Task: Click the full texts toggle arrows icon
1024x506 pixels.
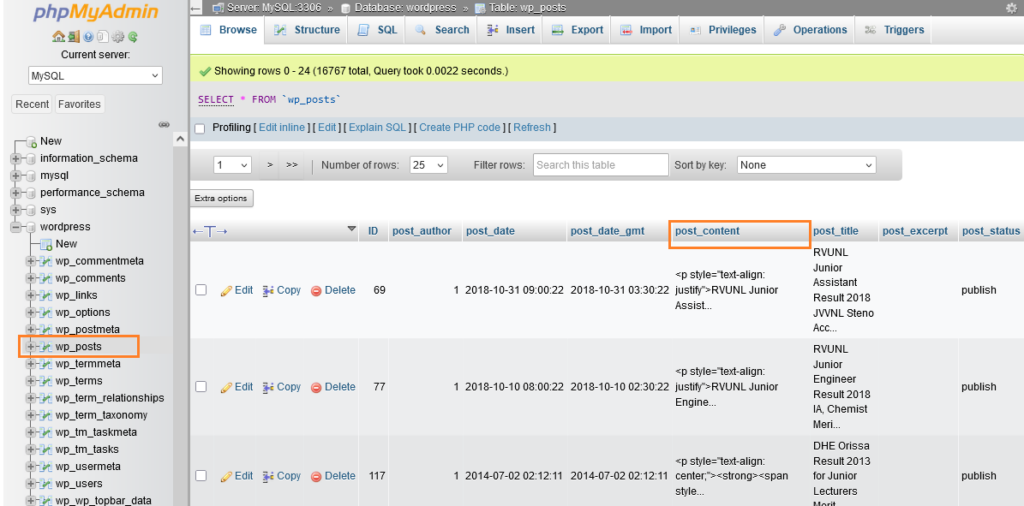Action: (210, 231)
